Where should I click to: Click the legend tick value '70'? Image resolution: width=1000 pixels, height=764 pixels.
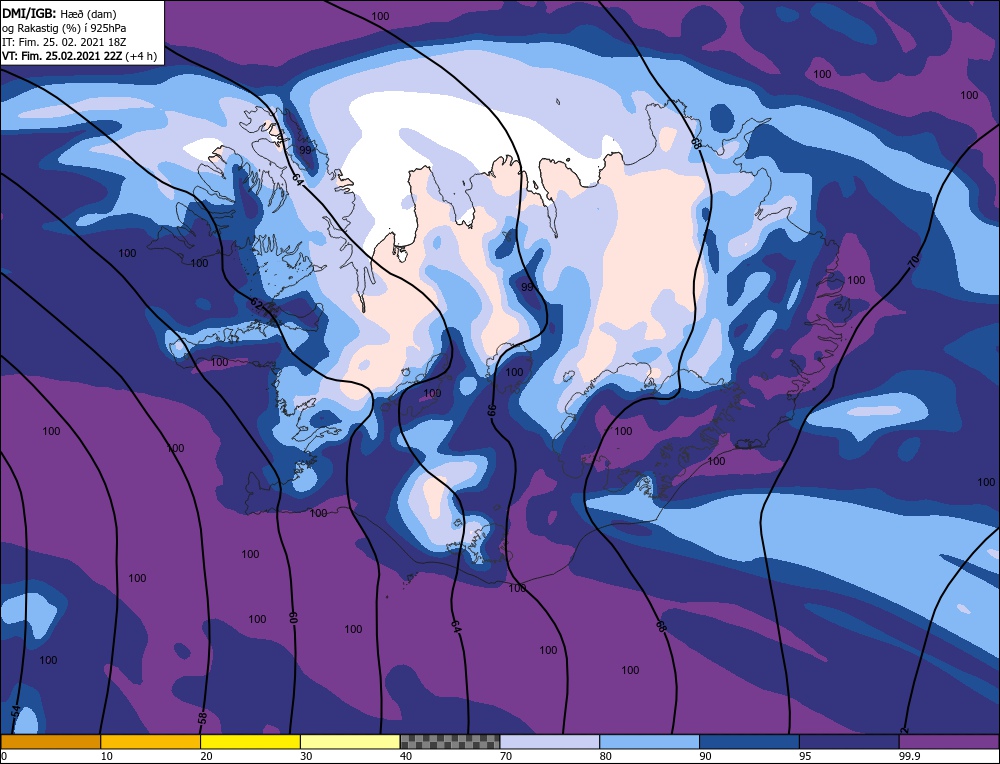[x=506, y=756]
